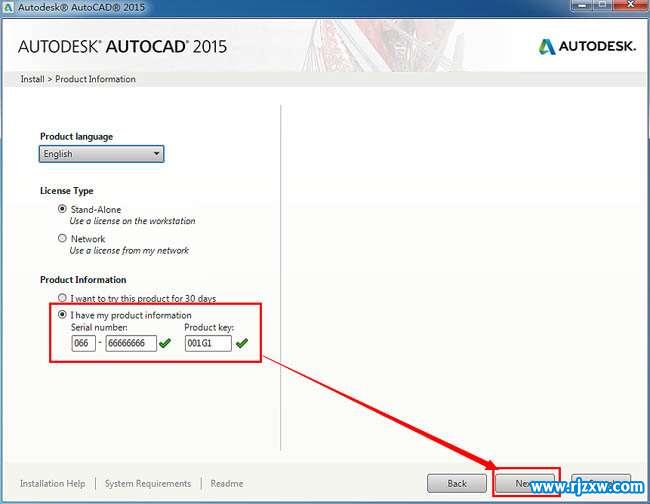This screenshot has height=504, width=650.
Task: Go Back to the previous step
Action: [x=456, y=483]
